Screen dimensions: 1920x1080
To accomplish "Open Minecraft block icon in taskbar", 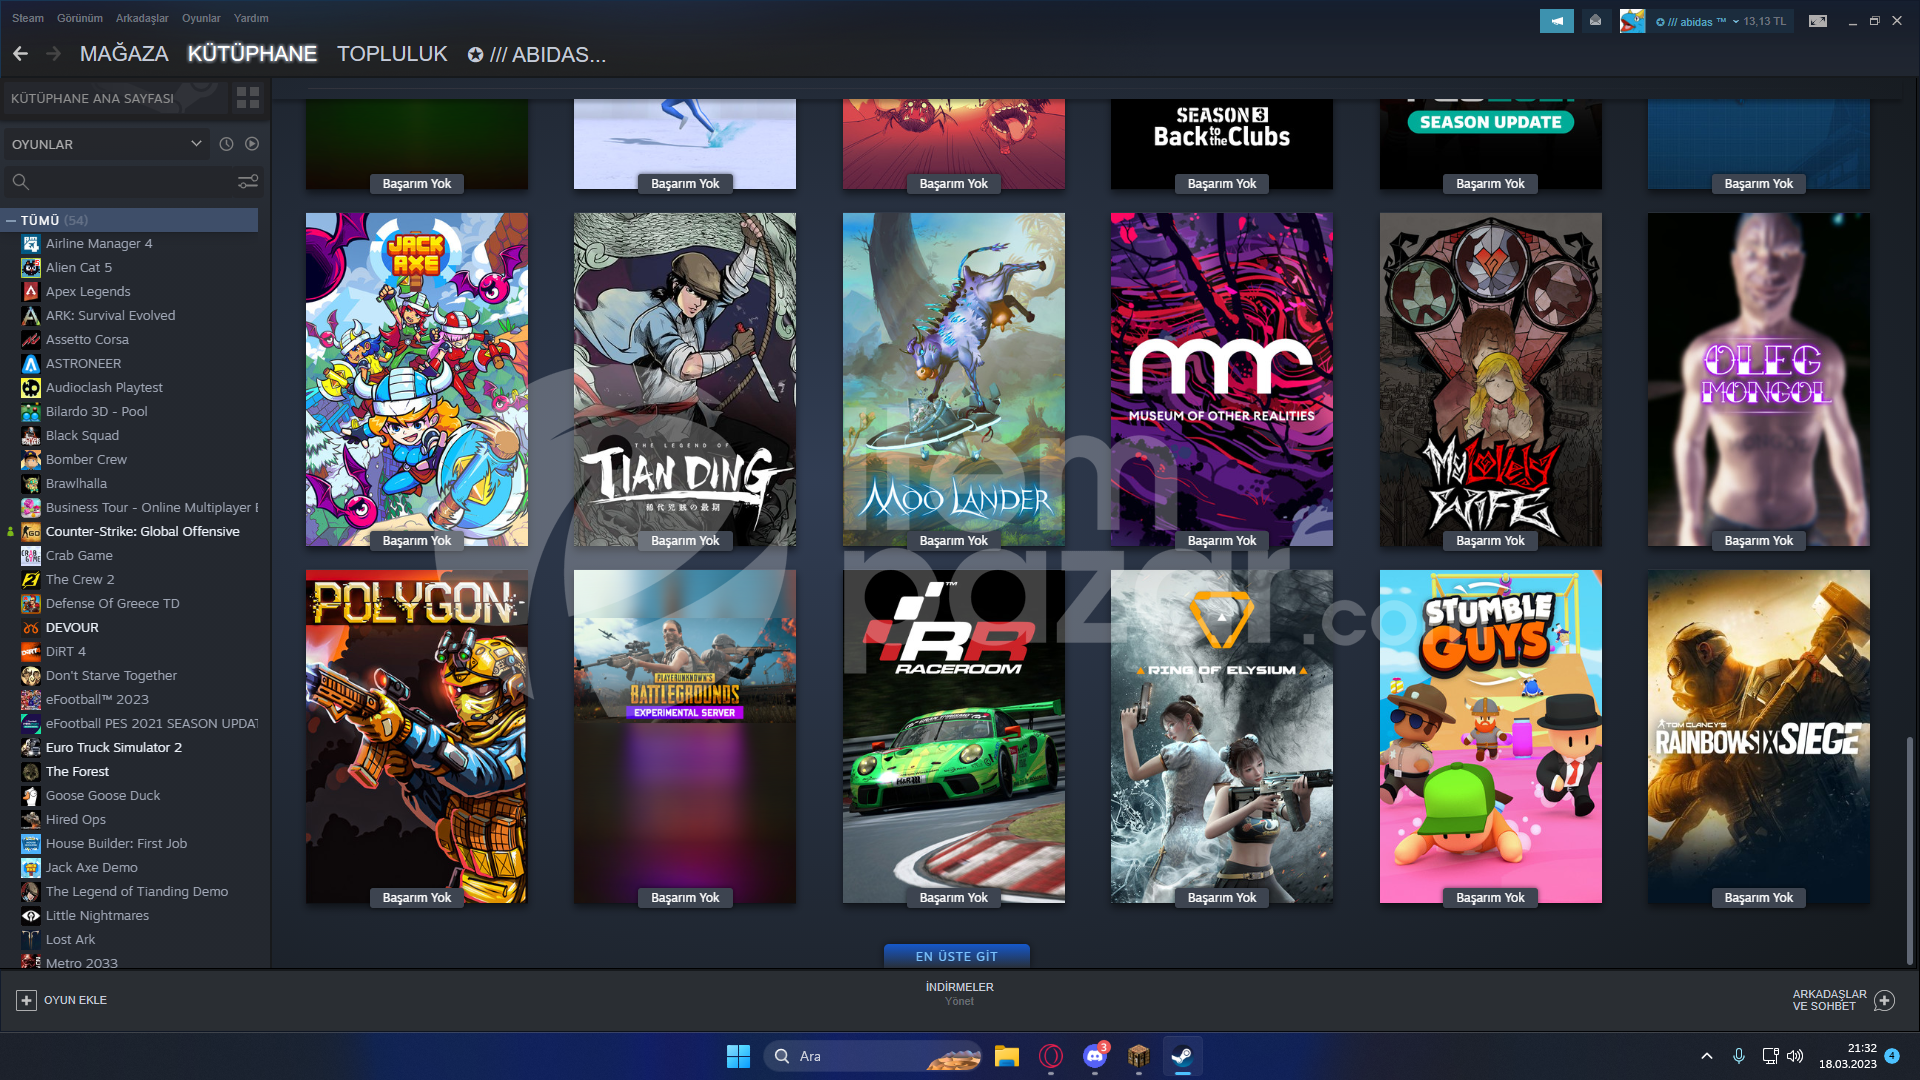I will 1138,1056.
